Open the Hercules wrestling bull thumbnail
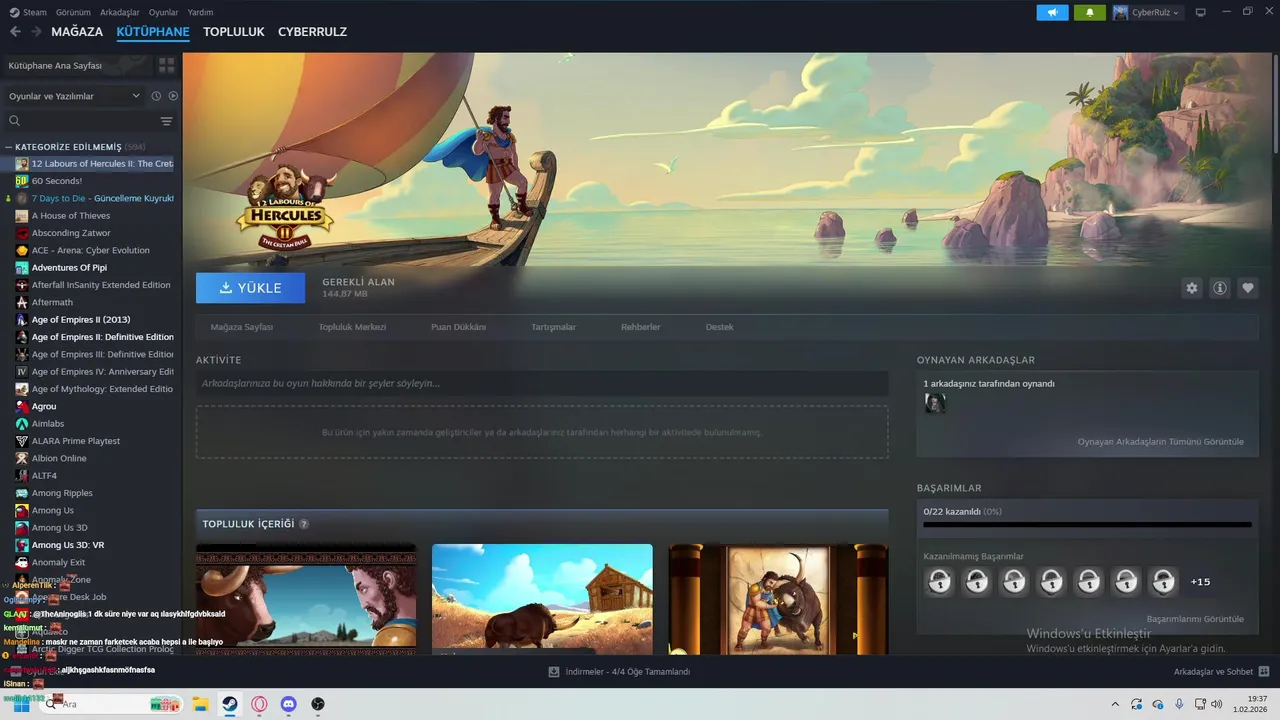 pos(778,599)
